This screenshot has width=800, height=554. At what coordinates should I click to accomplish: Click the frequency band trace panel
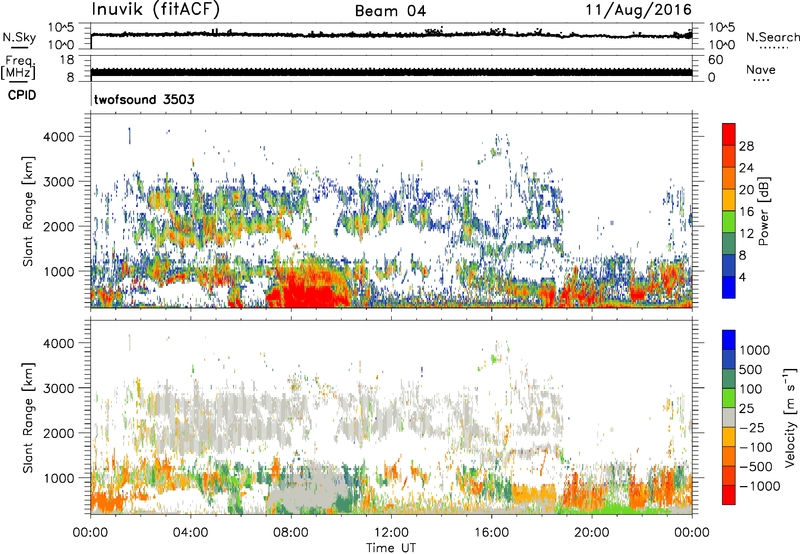(391, 72)
